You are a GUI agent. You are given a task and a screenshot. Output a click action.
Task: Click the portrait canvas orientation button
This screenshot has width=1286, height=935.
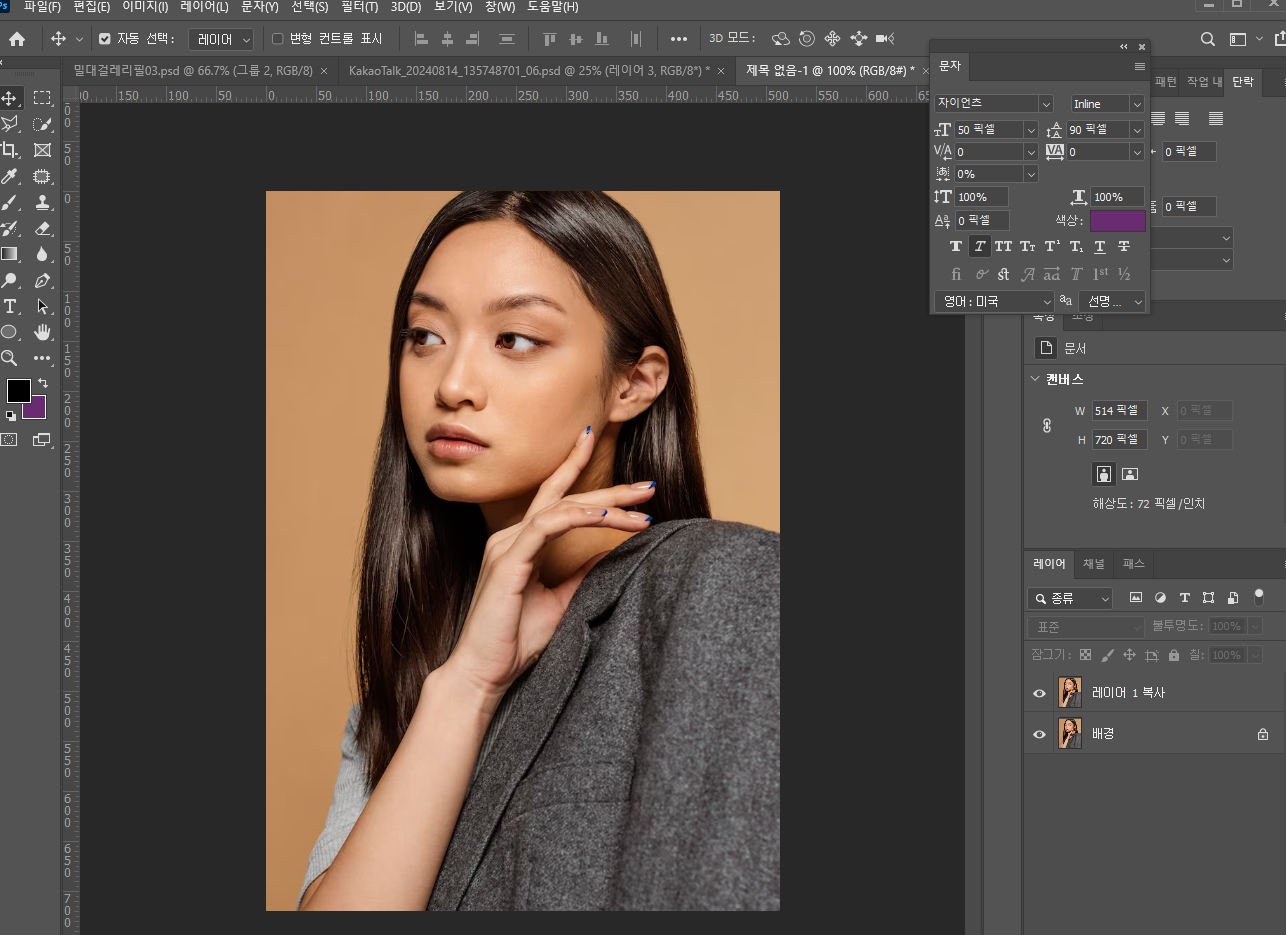(x=1104, y=473)
